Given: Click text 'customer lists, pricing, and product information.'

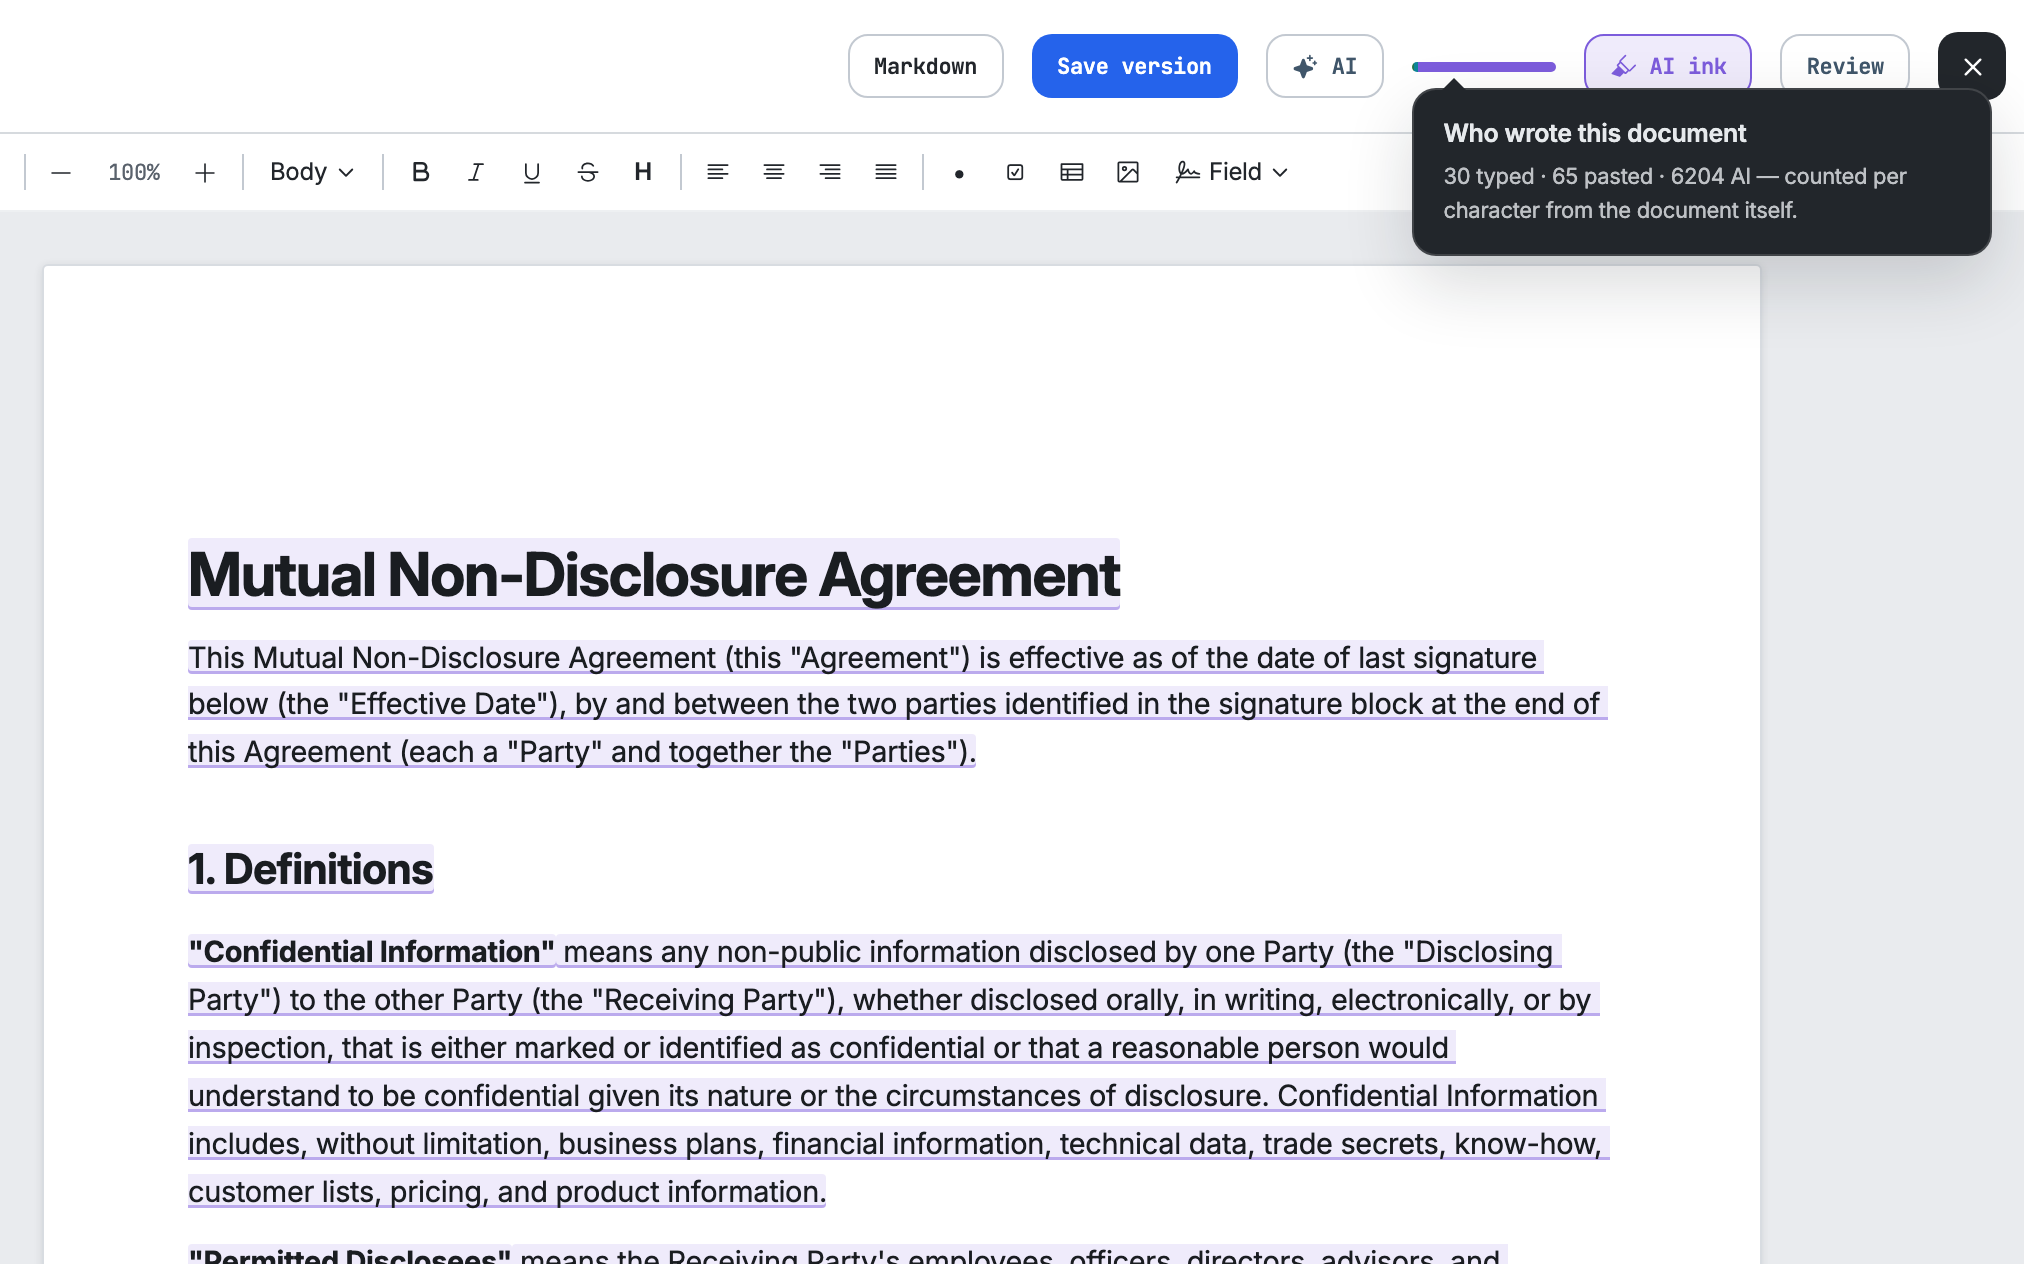Looking at the screenshot, I should point(507,1191).
